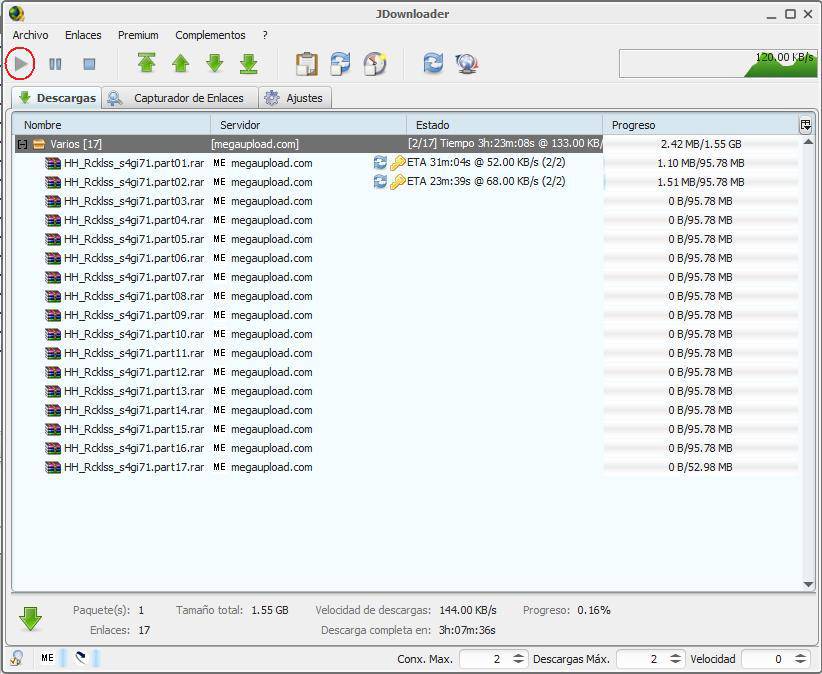Image resolution: width=822 pixels, height=674 pixels.
Task: Click the curved arrow icon in status bar
Action: pyautogui.click(x=81, y=658)
